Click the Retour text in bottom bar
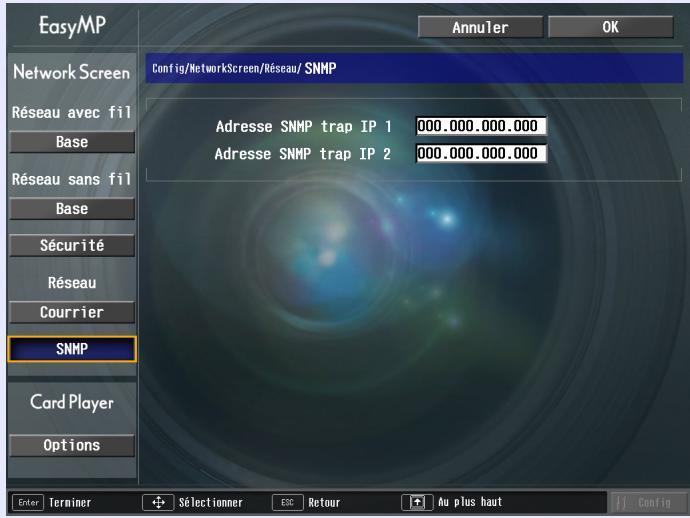This screenshot has height=518, width=690. click(324, 502)
